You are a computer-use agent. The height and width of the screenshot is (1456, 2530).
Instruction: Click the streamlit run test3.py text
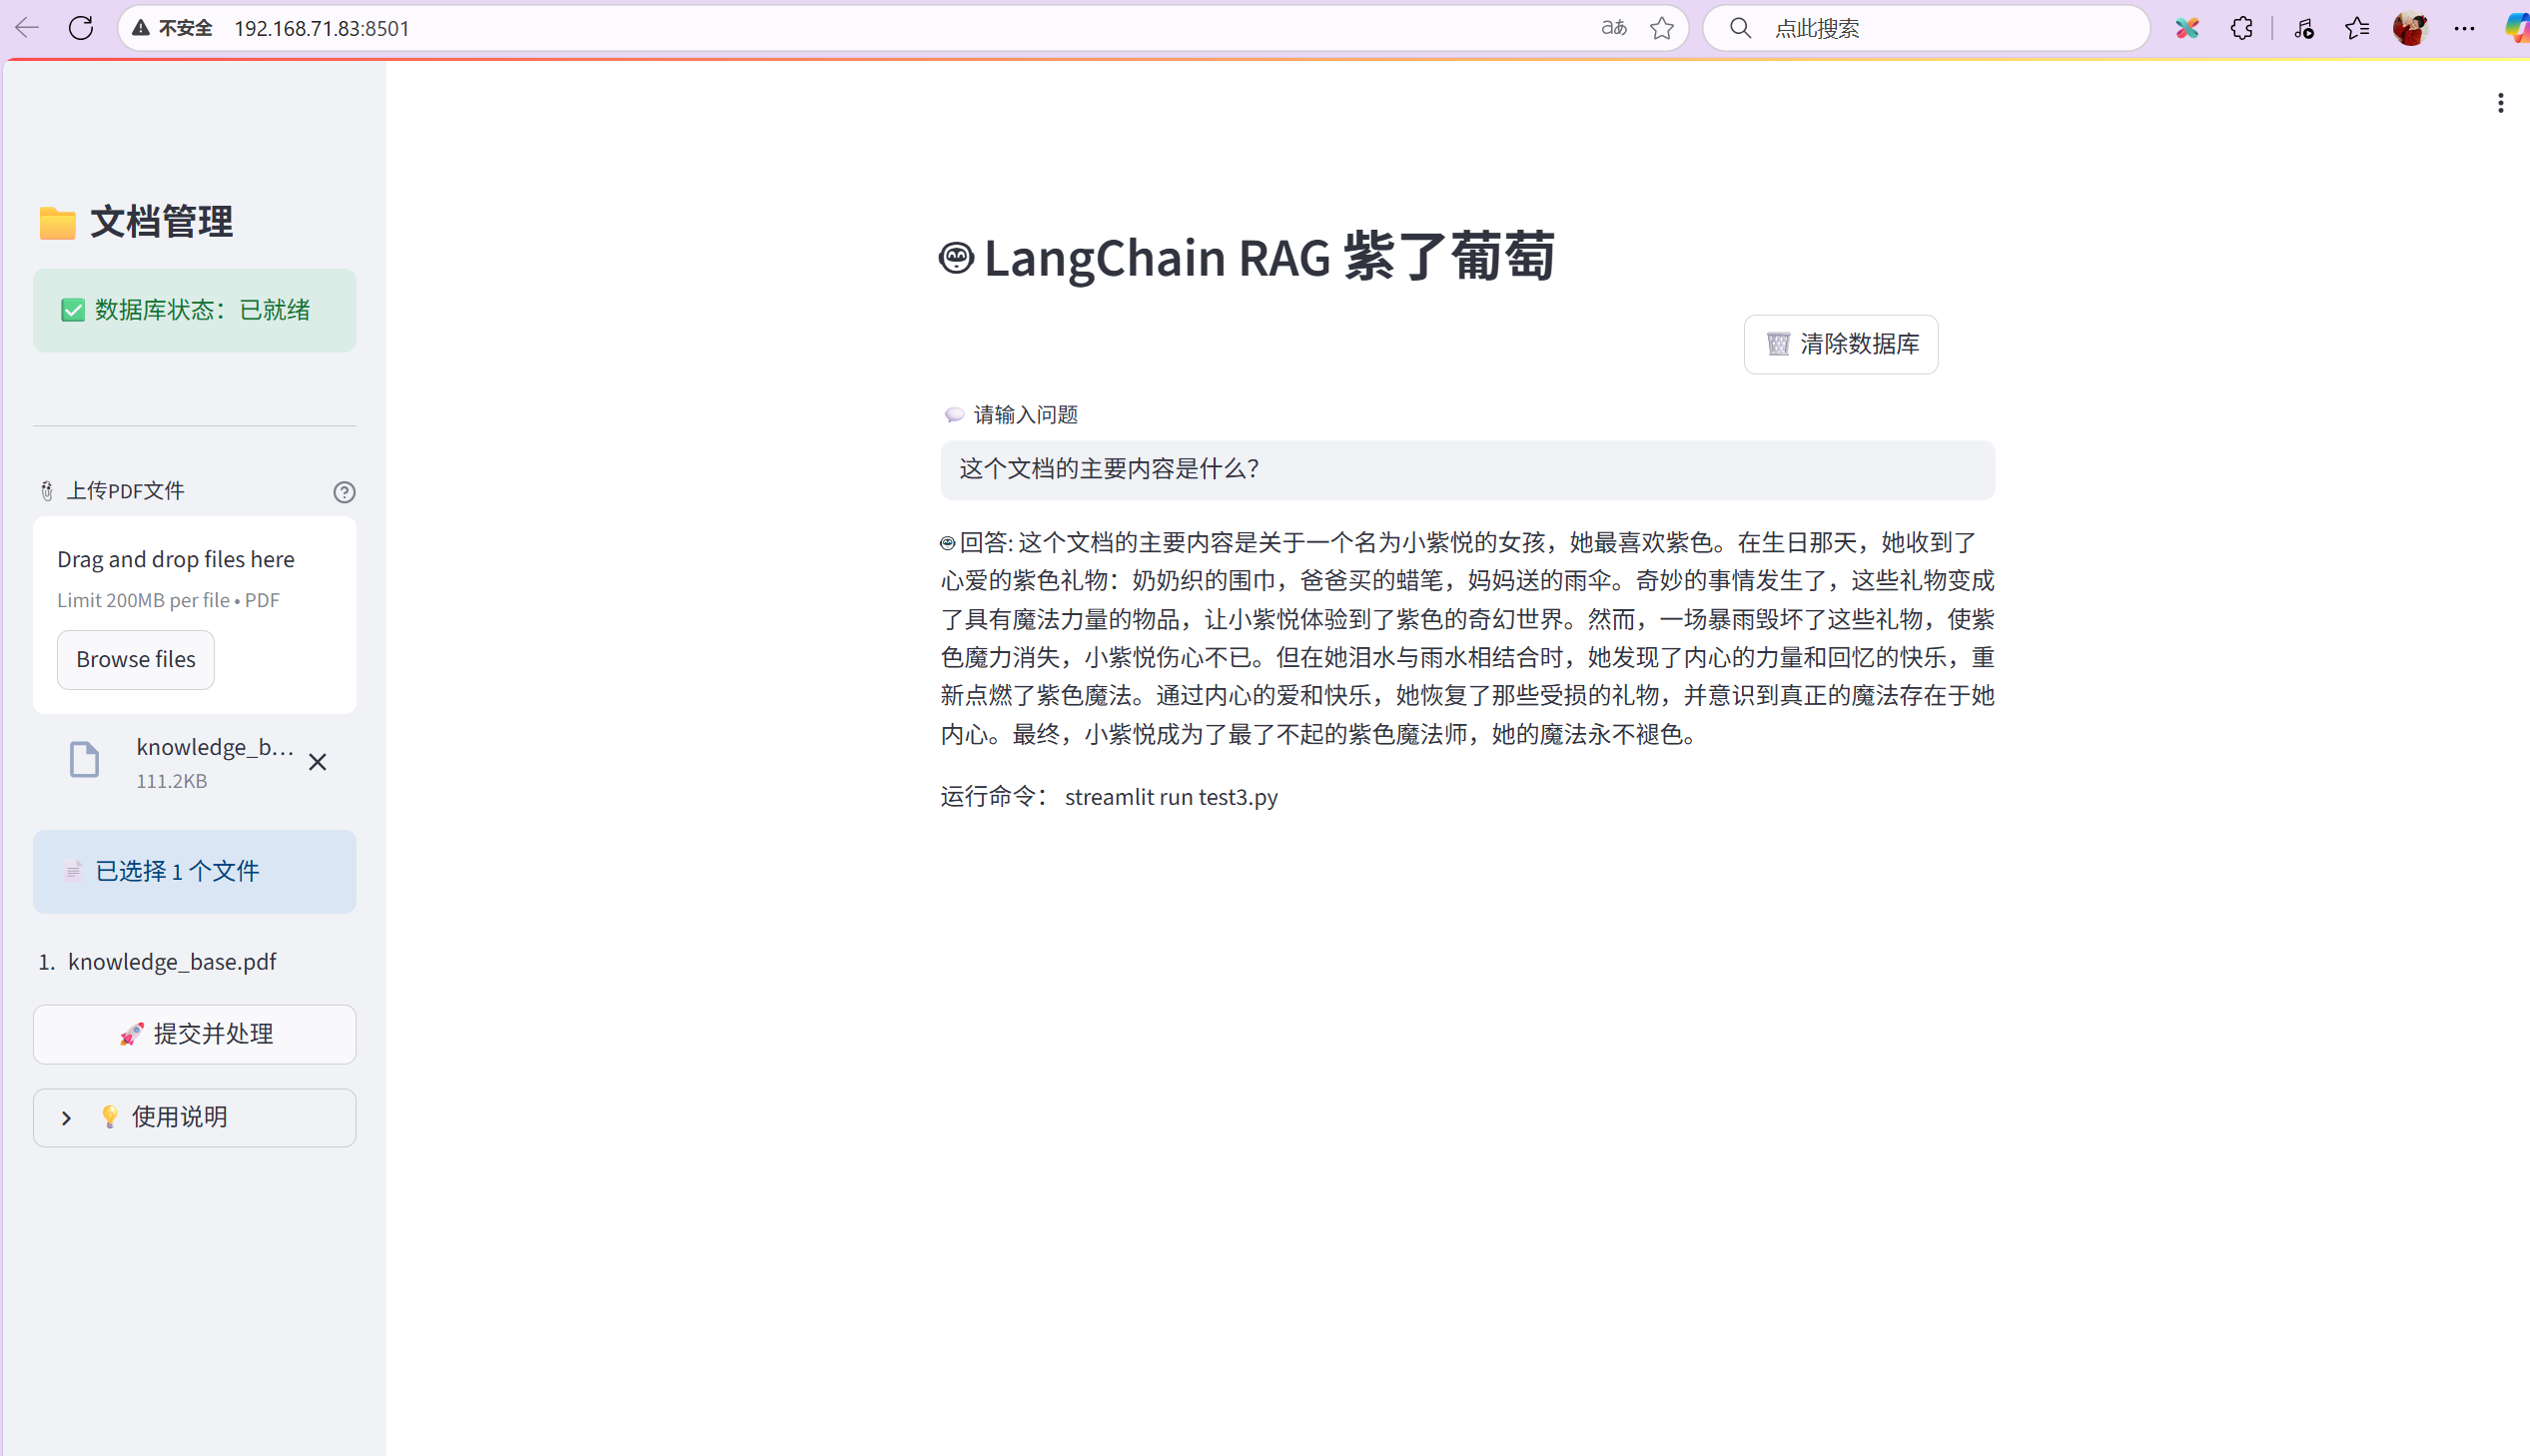click(x=1171, y=797)
